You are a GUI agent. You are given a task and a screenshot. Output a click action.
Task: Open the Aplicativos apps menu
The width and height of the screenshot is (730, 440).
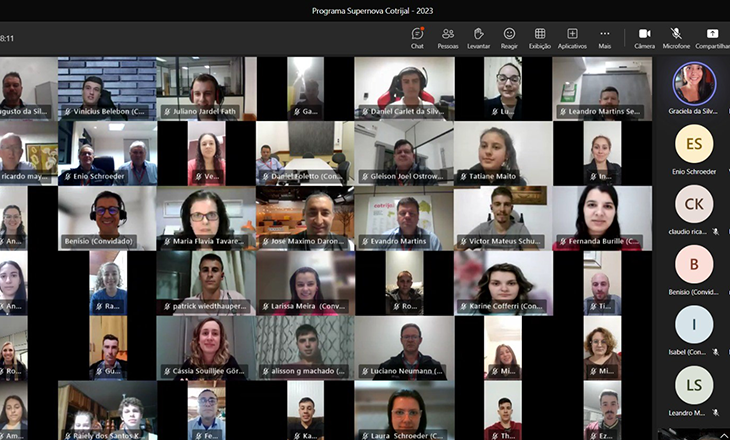click(572, 38)
